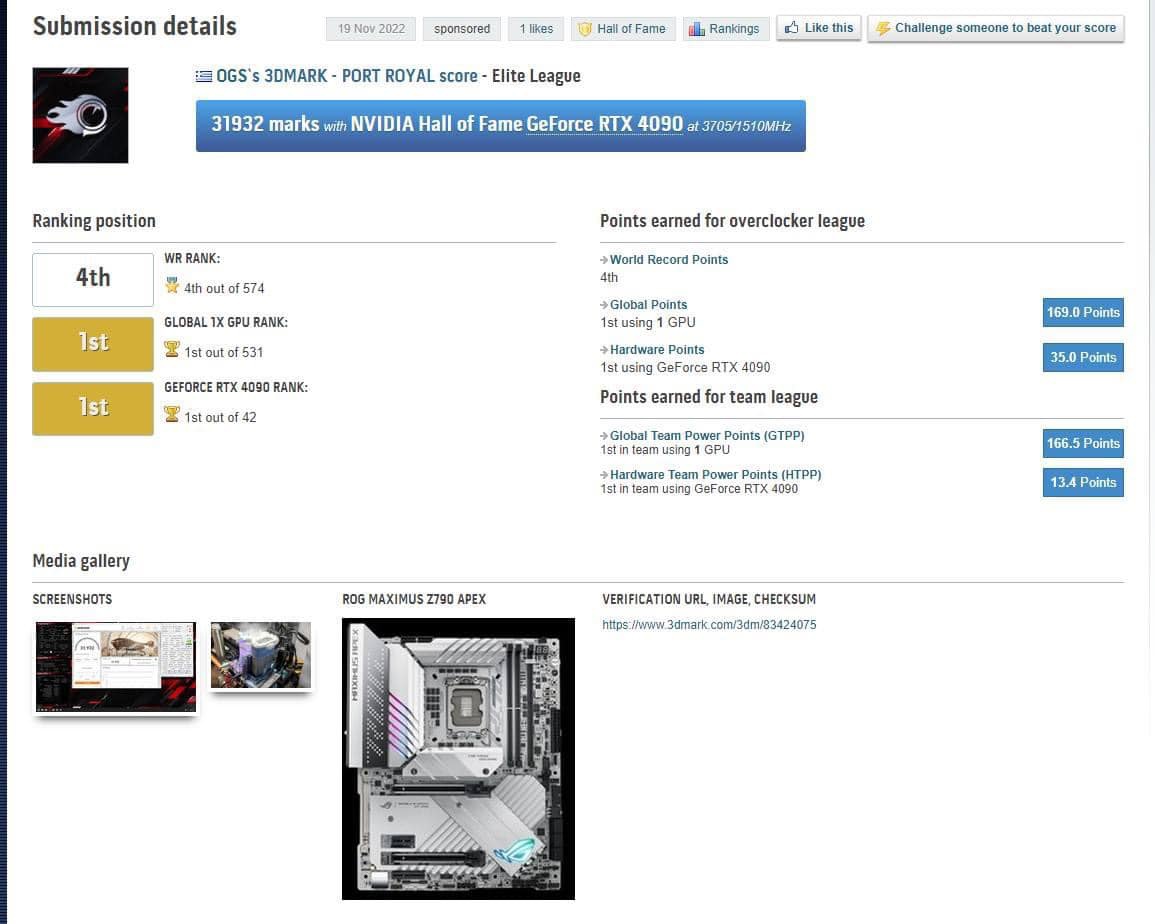Open the 3DMark benchmark screenshot thumbnail
Viewport: 1155px width, 924px height.
(116, 666)
